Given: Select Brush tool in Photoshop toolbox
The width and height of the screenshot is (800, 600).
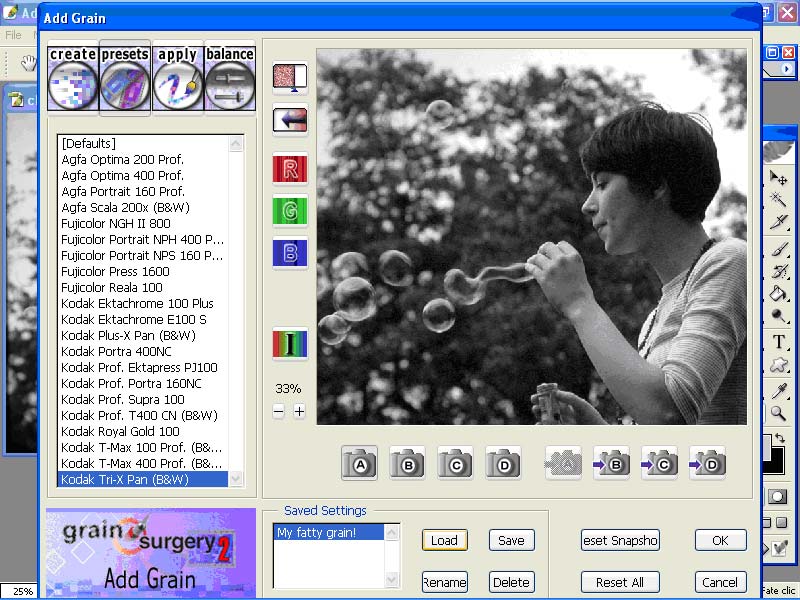Looking at the screenshot, I should click(779, 250).
